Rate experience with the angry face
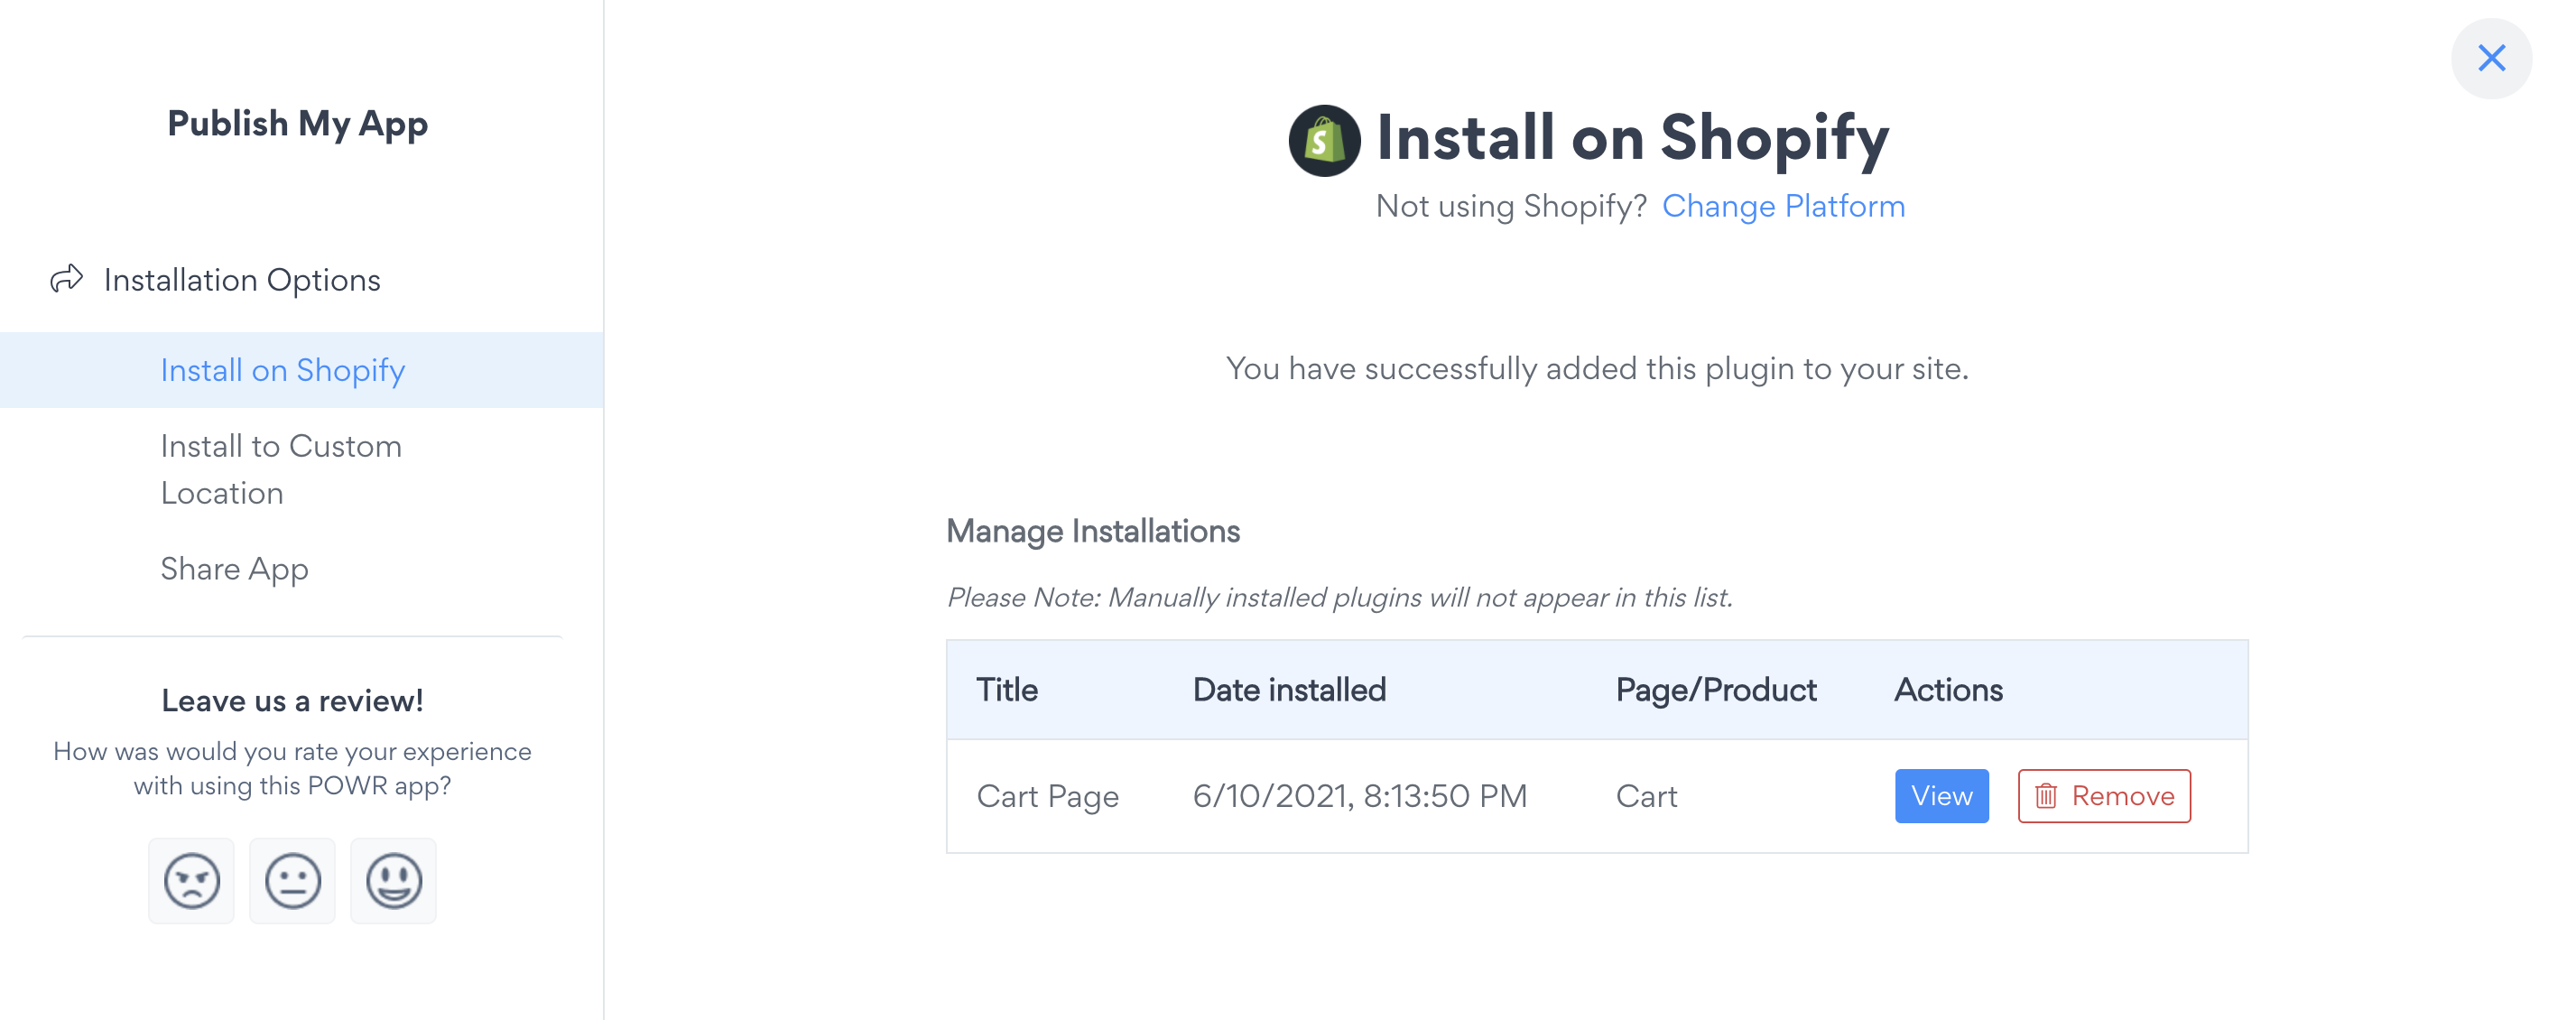The width and height of the screenshot is (2576, 1020). tap(191, 880)
